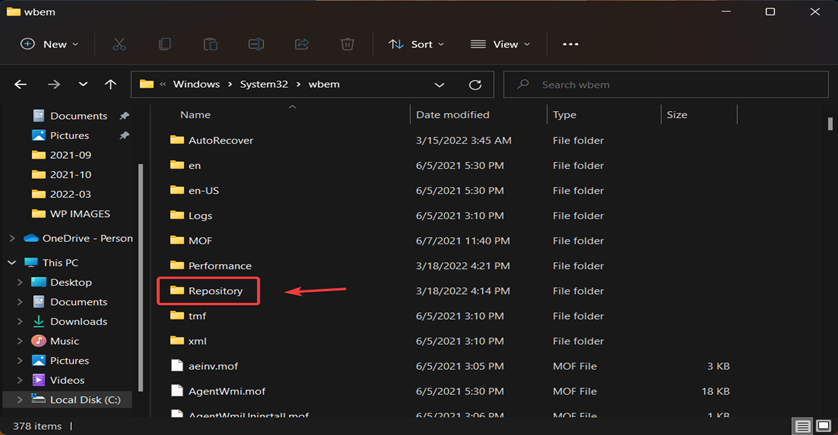Viewport: 838px width, 435px height.
Task: Switch to details view in status bar
Action: 803,426
